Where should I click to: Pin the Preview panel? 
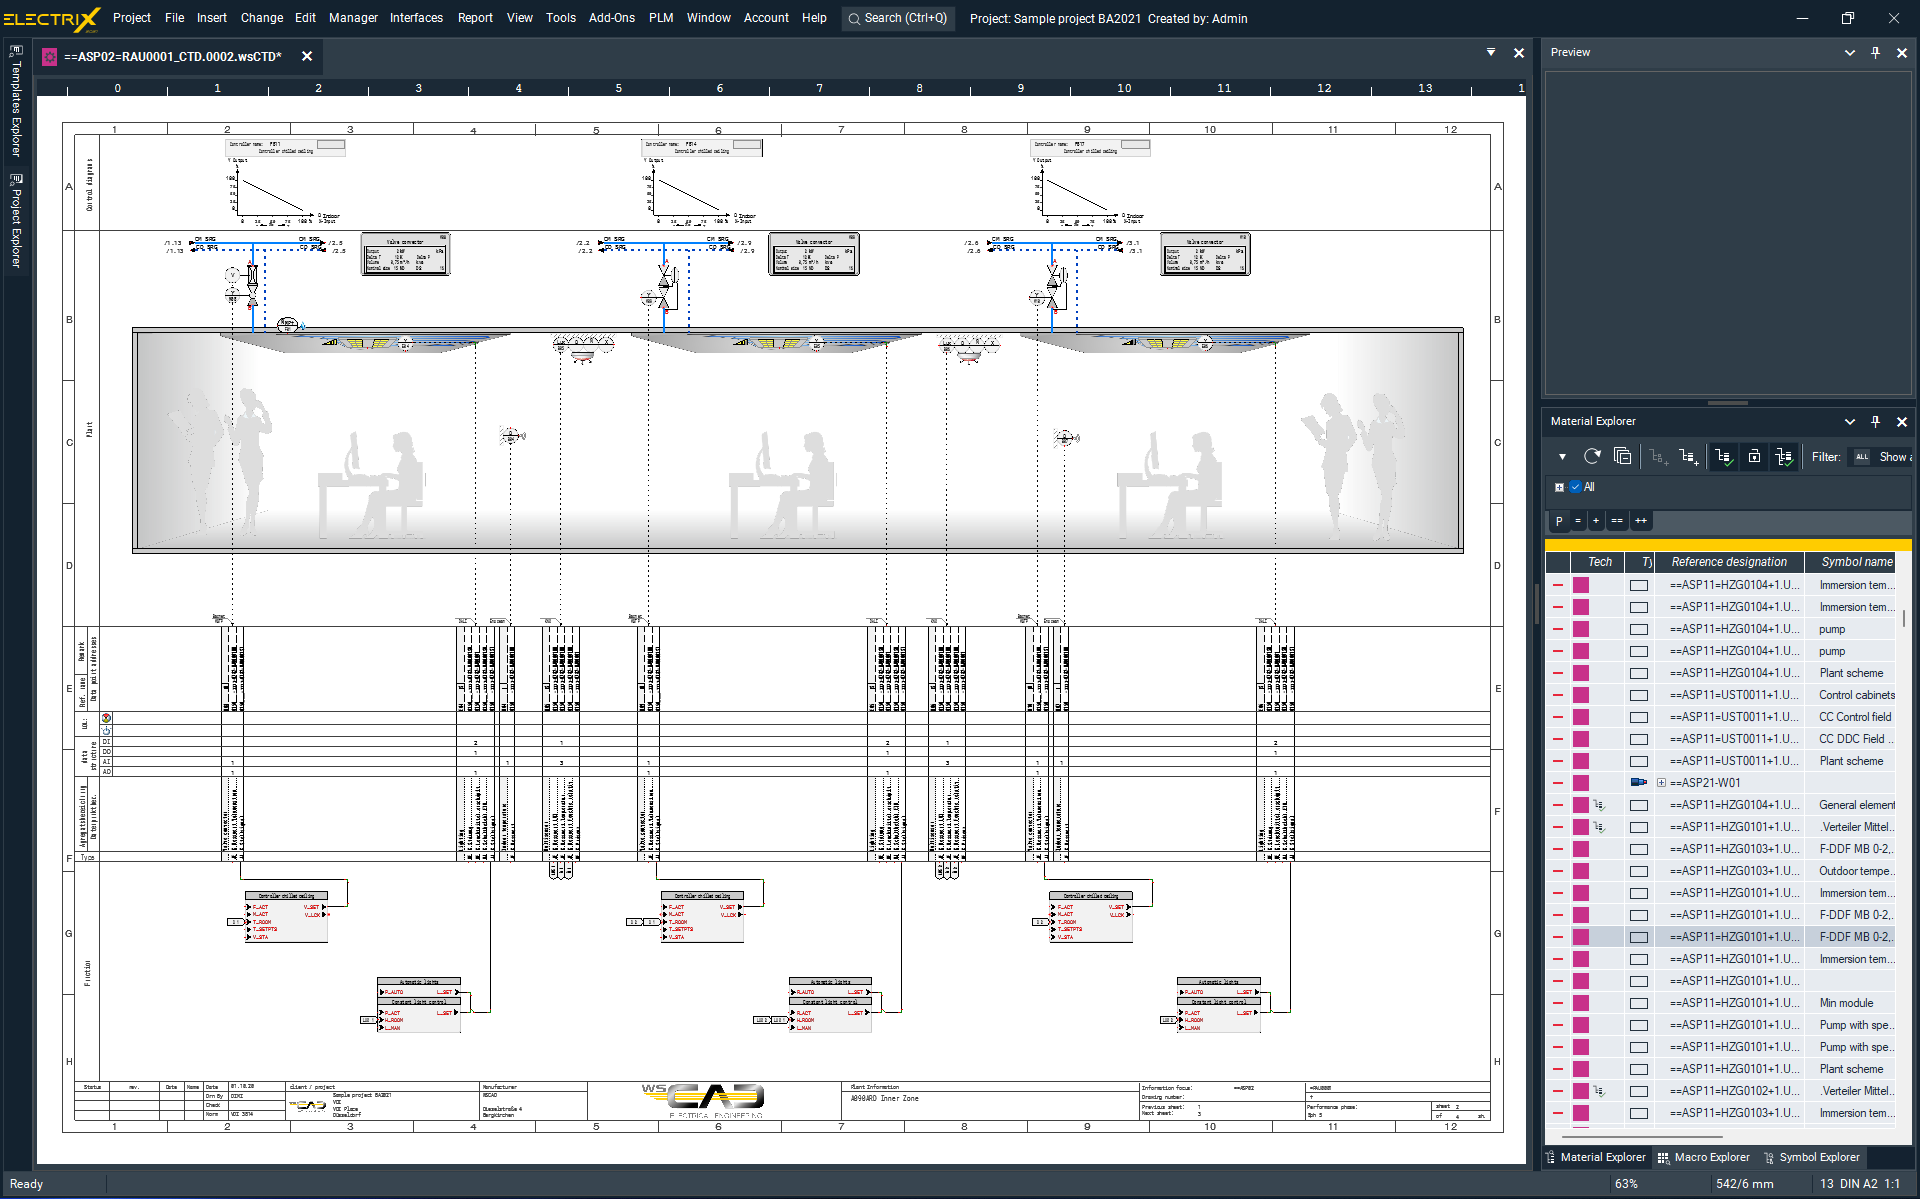(x=1875, y=53)
